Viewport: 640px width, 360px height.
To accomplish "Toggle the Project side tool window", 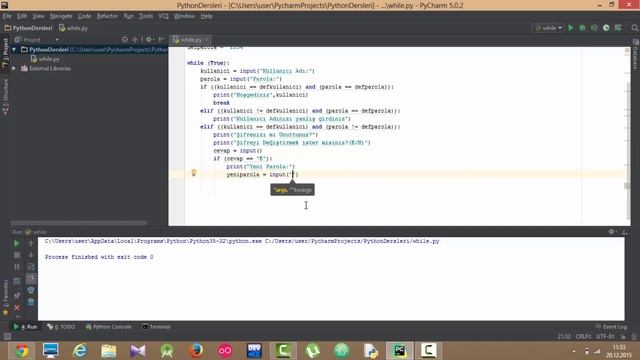I will click(5, 53).
